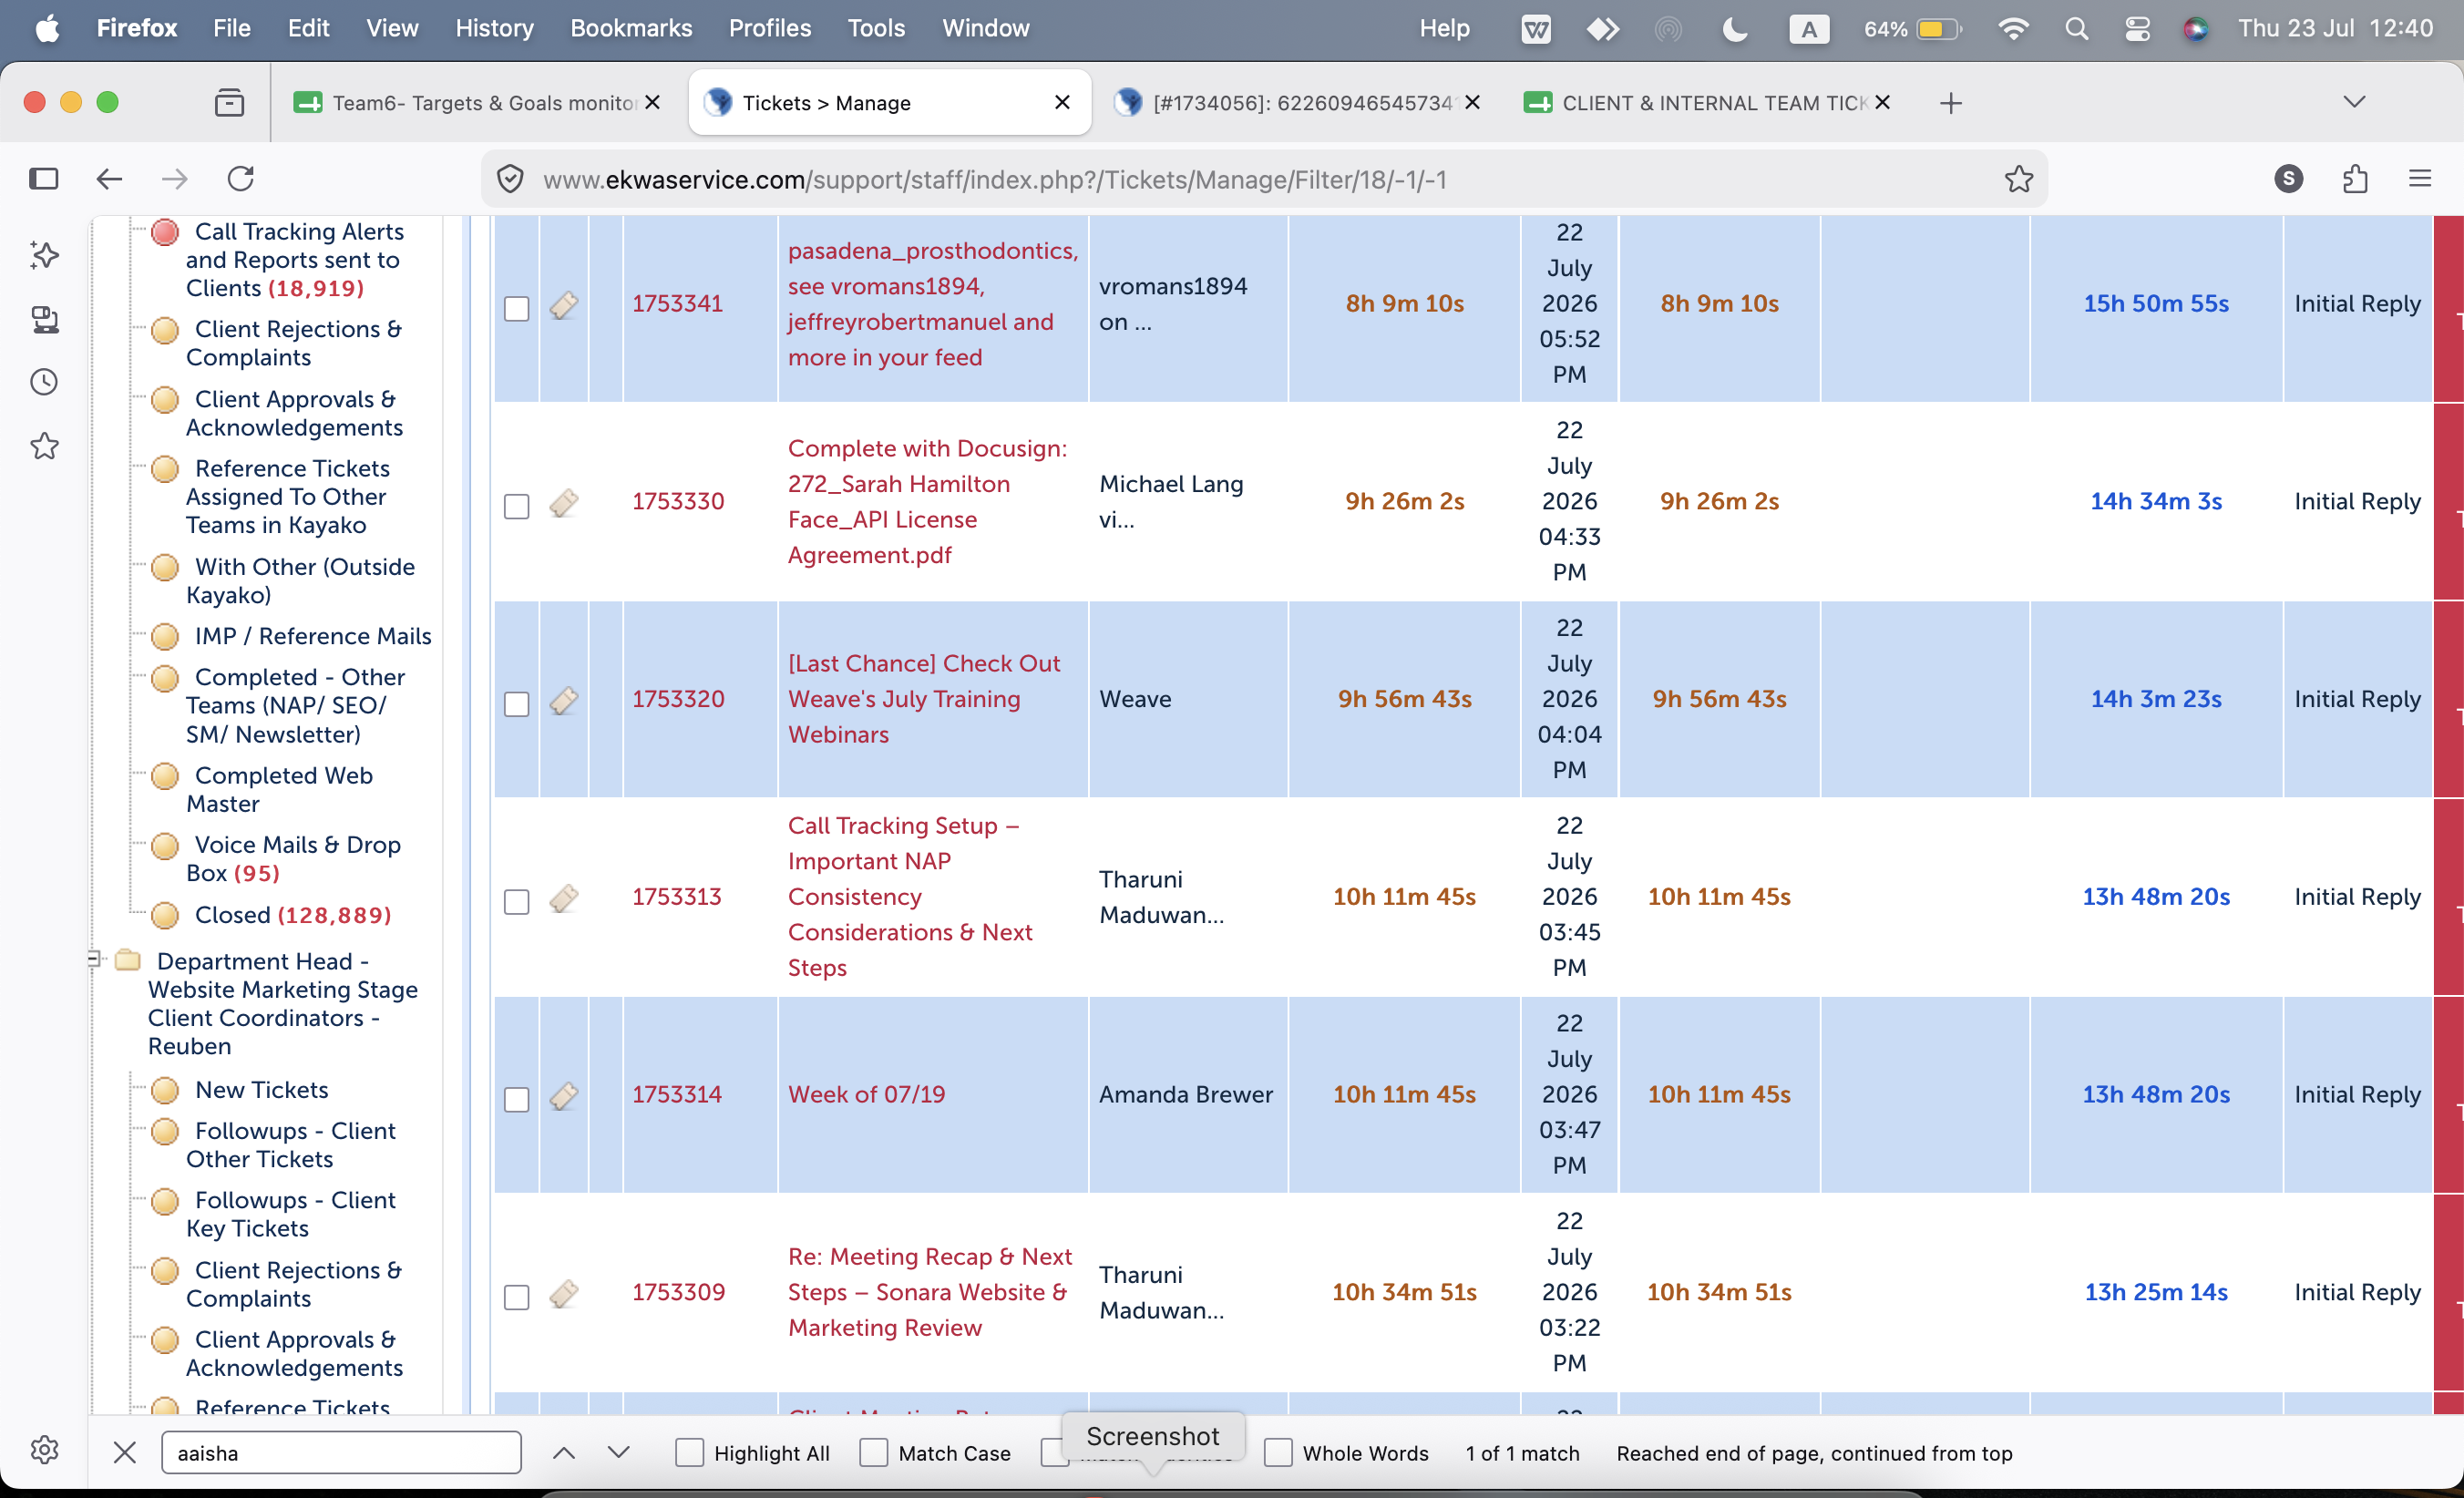Click the find bar search field

coord(341,1453)
